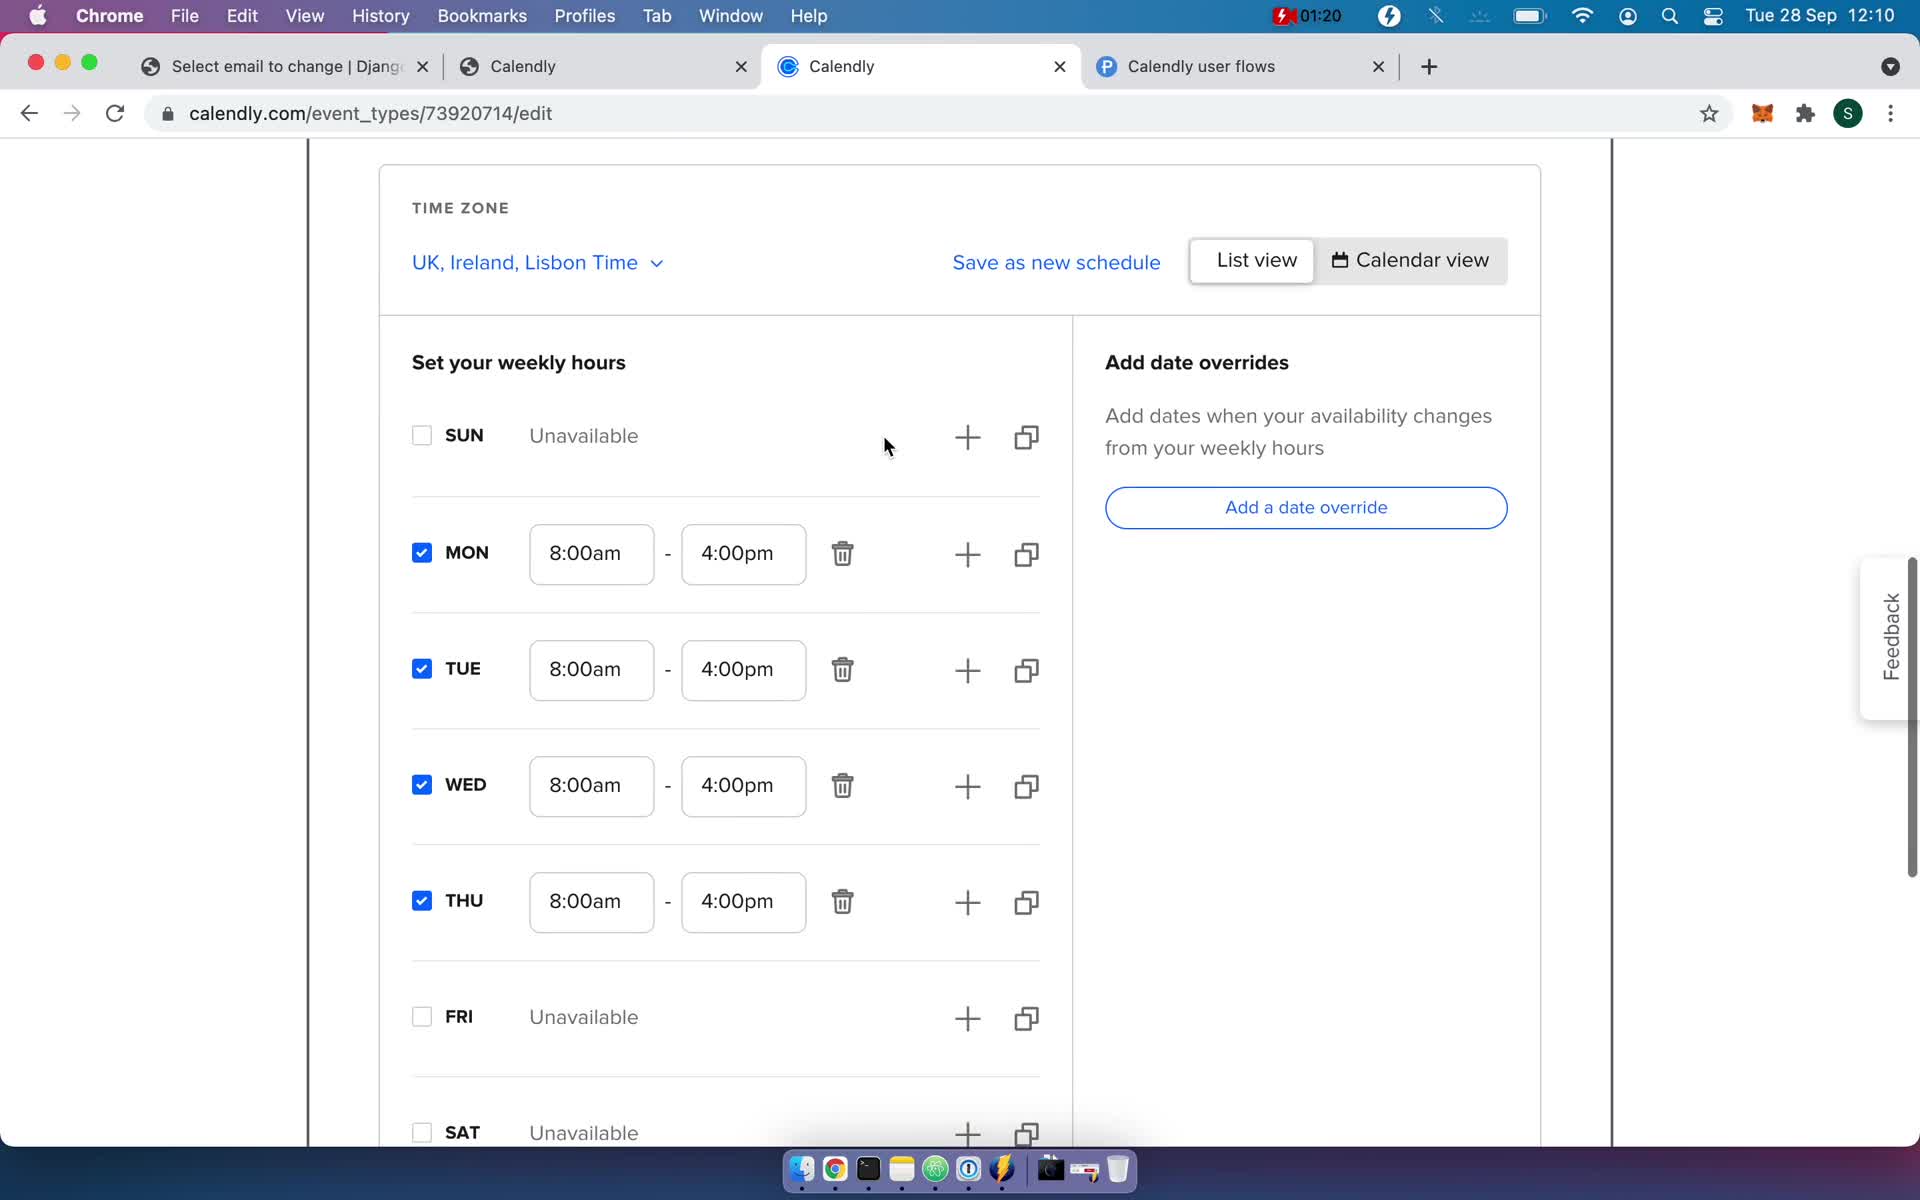Open History in the menu bar
This screenshot has height=1200, width=1920.
point(379,15)
